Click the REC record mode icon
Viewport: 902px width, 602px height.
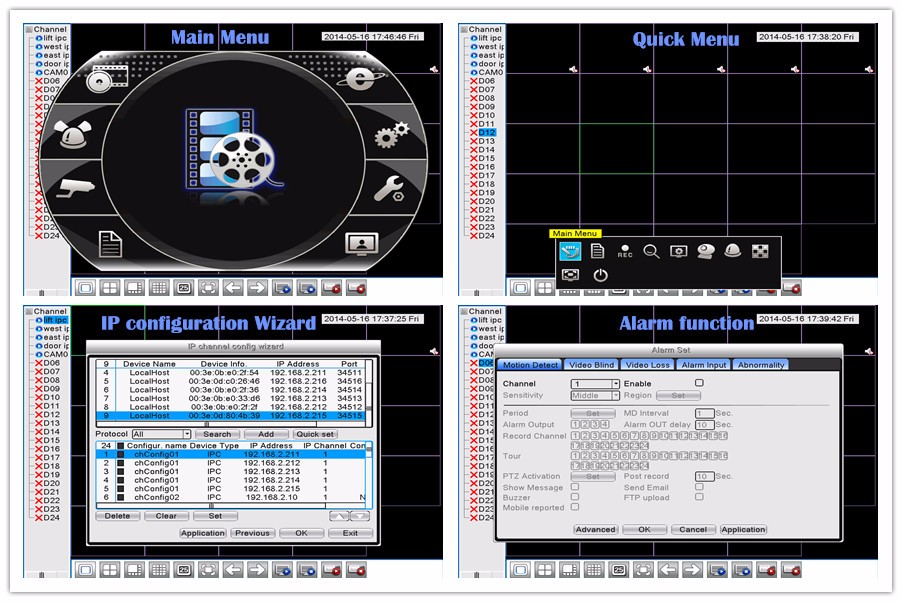point(625,252)
